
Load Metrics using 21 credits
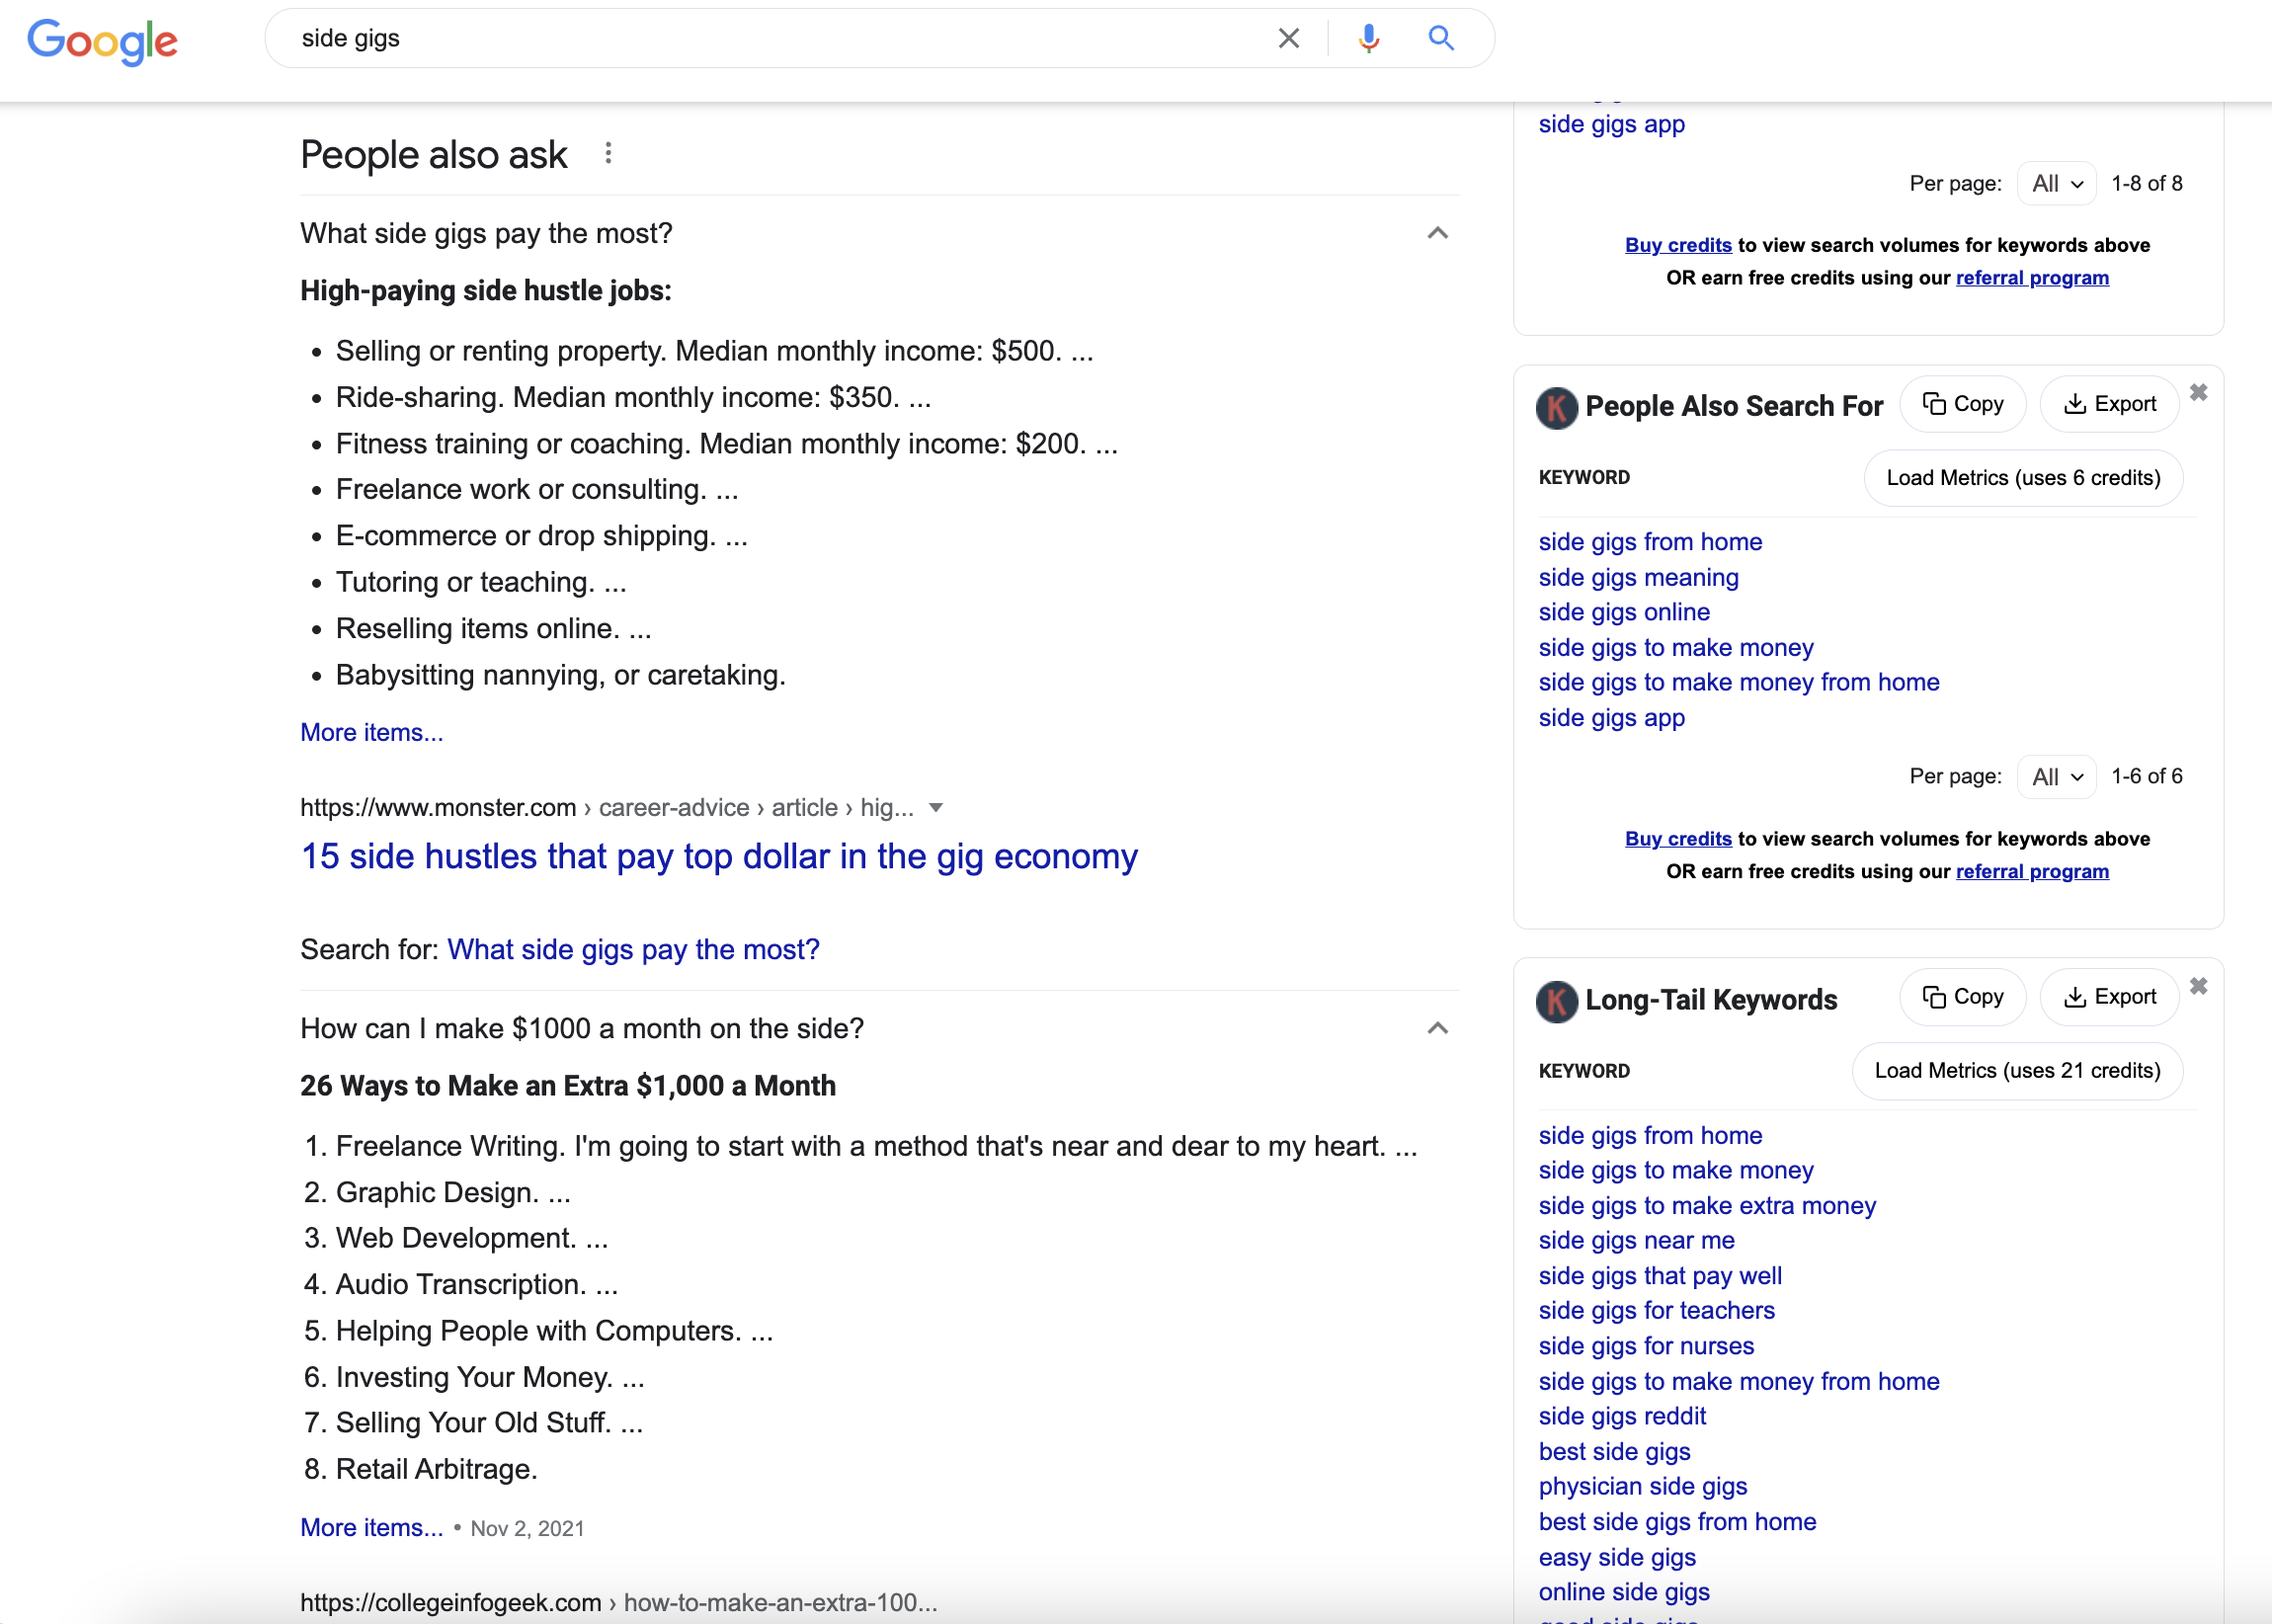(x=2017, y=1071)
